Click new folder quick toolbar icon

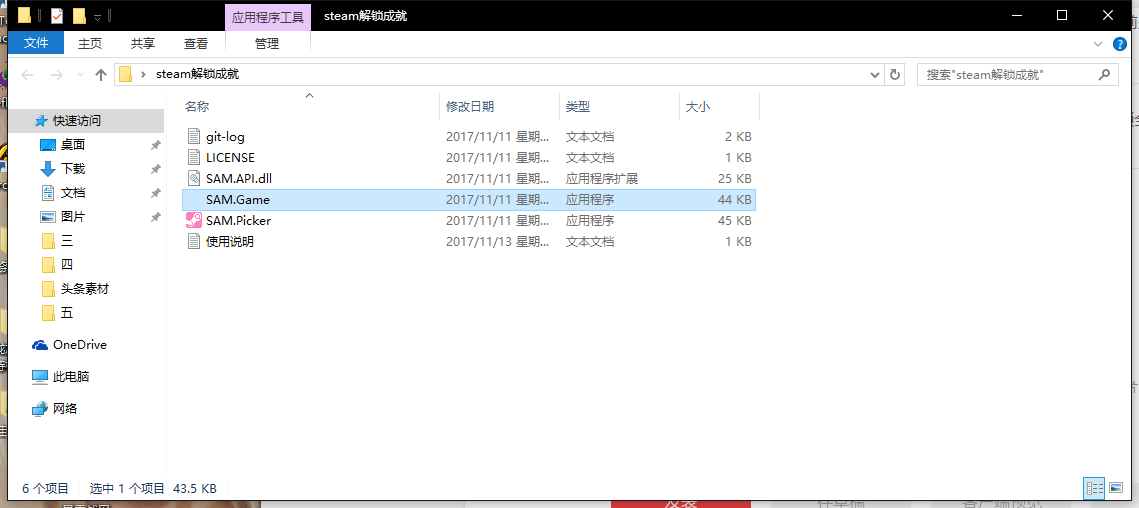coord(79,15)
